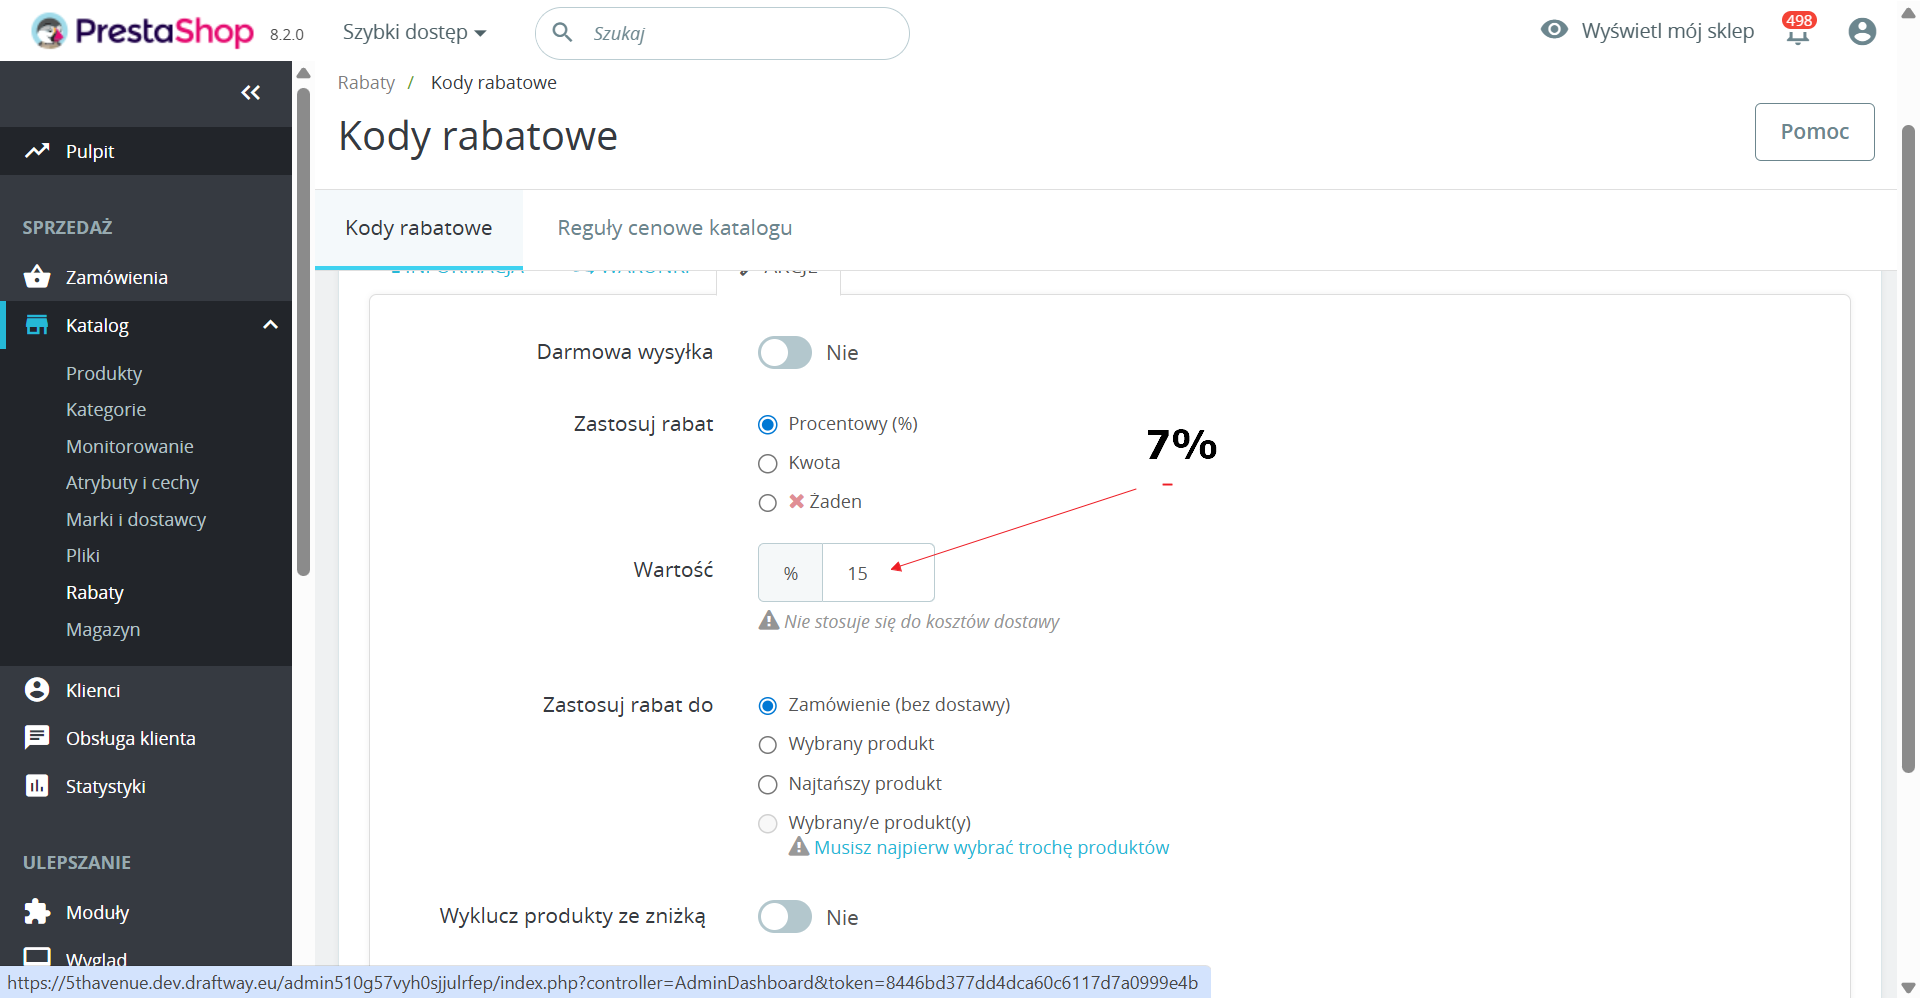Click the Statystyki chart icon

coord(37,786)
